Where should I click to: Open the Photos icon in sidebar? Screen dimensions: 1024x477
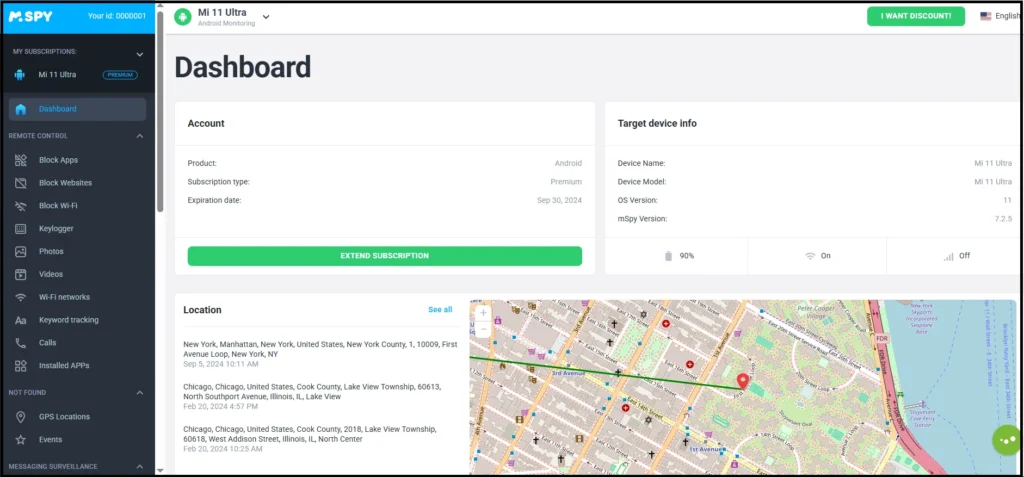[x=20, y=252]
